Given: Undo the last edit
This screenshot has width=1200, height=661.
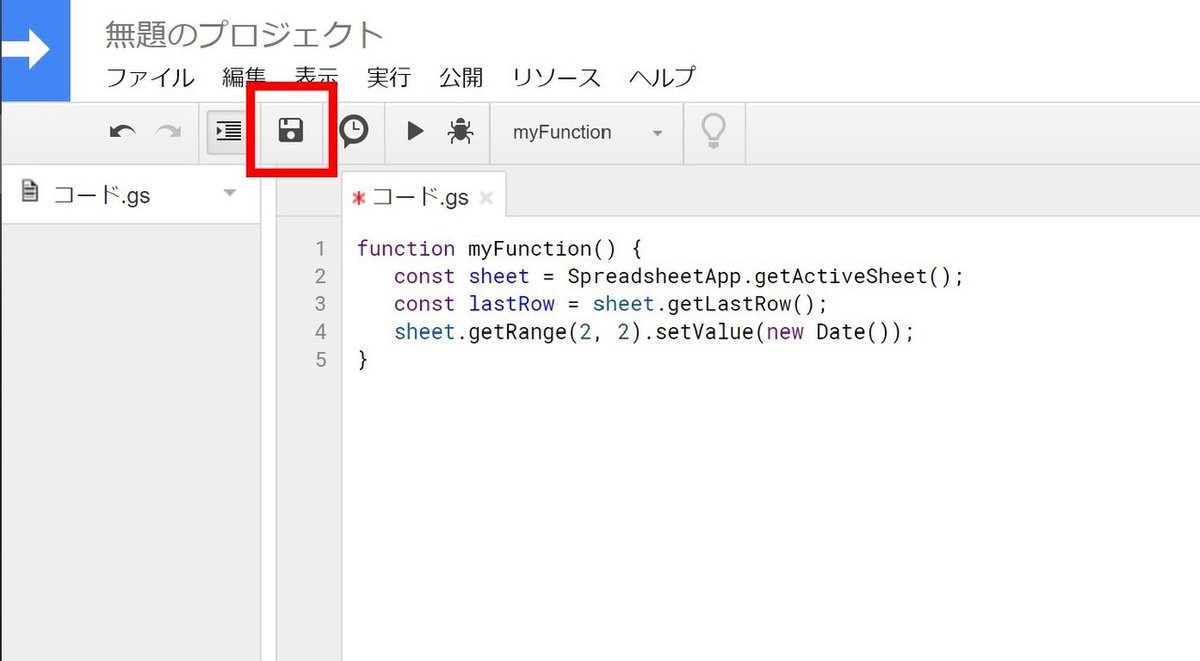Looking at the screenshot, I should pos(122,132).
